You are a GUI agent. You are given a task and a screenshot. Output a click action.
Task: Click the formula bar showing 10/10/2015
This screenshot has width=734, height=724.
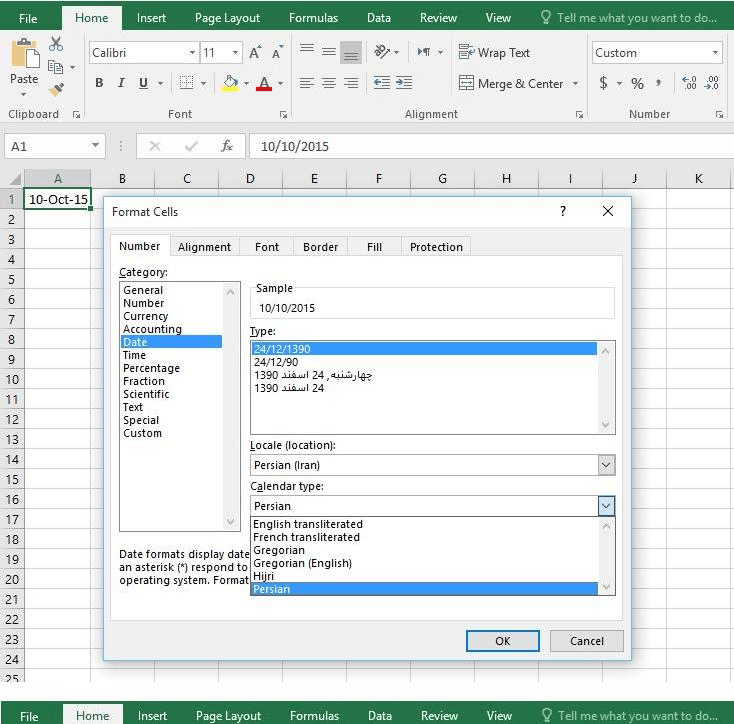(491, 146)
